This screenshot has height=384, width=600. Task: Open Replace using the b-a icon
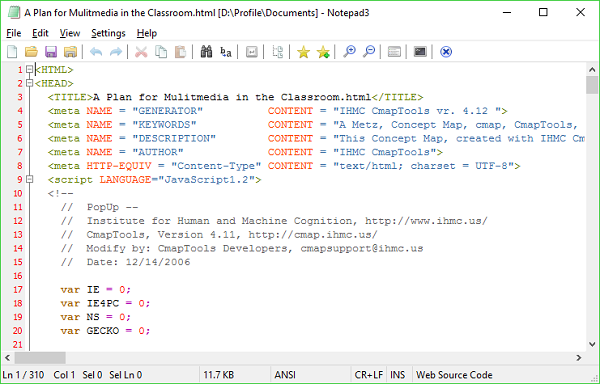226,52
